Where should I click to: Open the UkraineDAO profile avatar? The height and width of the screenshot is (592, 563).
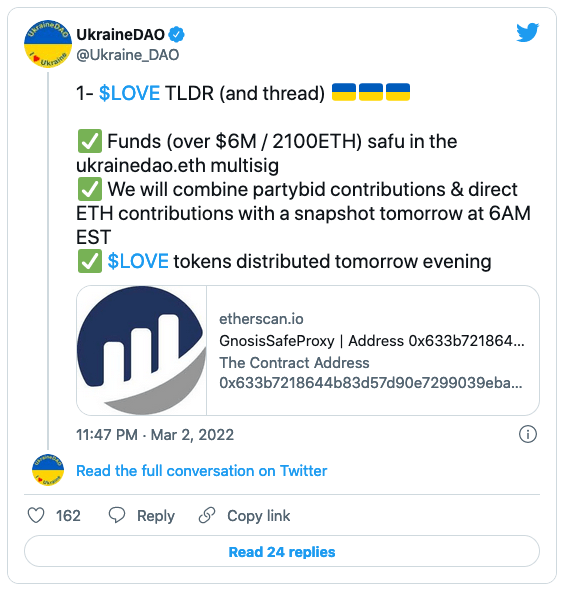coord(48,44)
